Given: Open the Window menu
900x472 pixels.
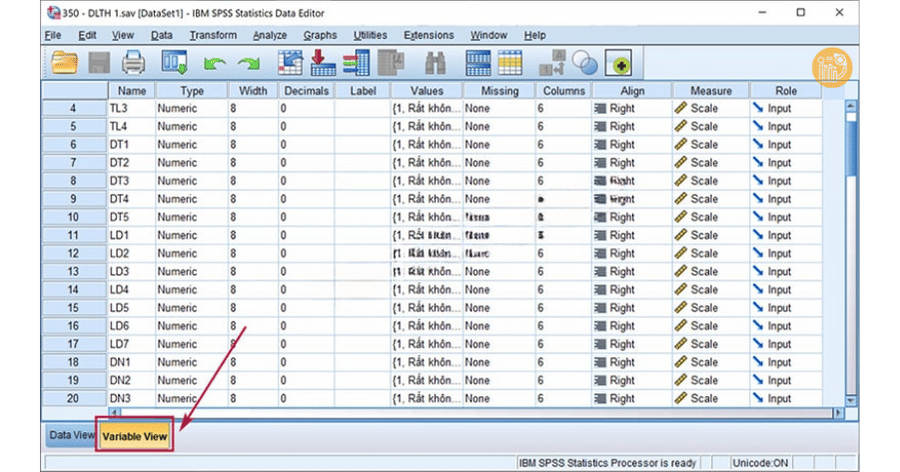Looking at the screenshot, I should (x=488, y=35).
